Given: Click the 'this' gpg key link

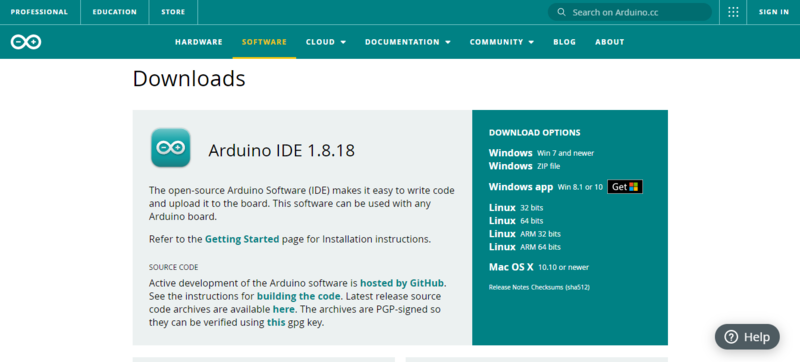Looking at the screenshot, I should pos(276,323).
